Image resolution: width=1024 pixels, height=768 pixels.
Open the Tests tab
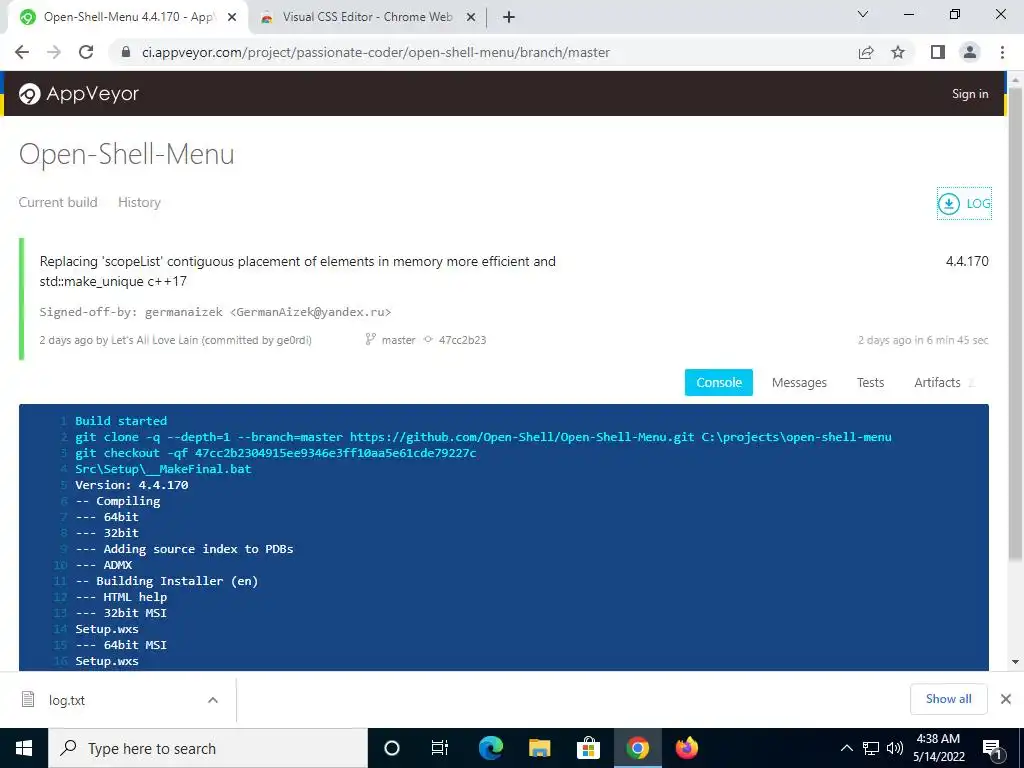870,383
